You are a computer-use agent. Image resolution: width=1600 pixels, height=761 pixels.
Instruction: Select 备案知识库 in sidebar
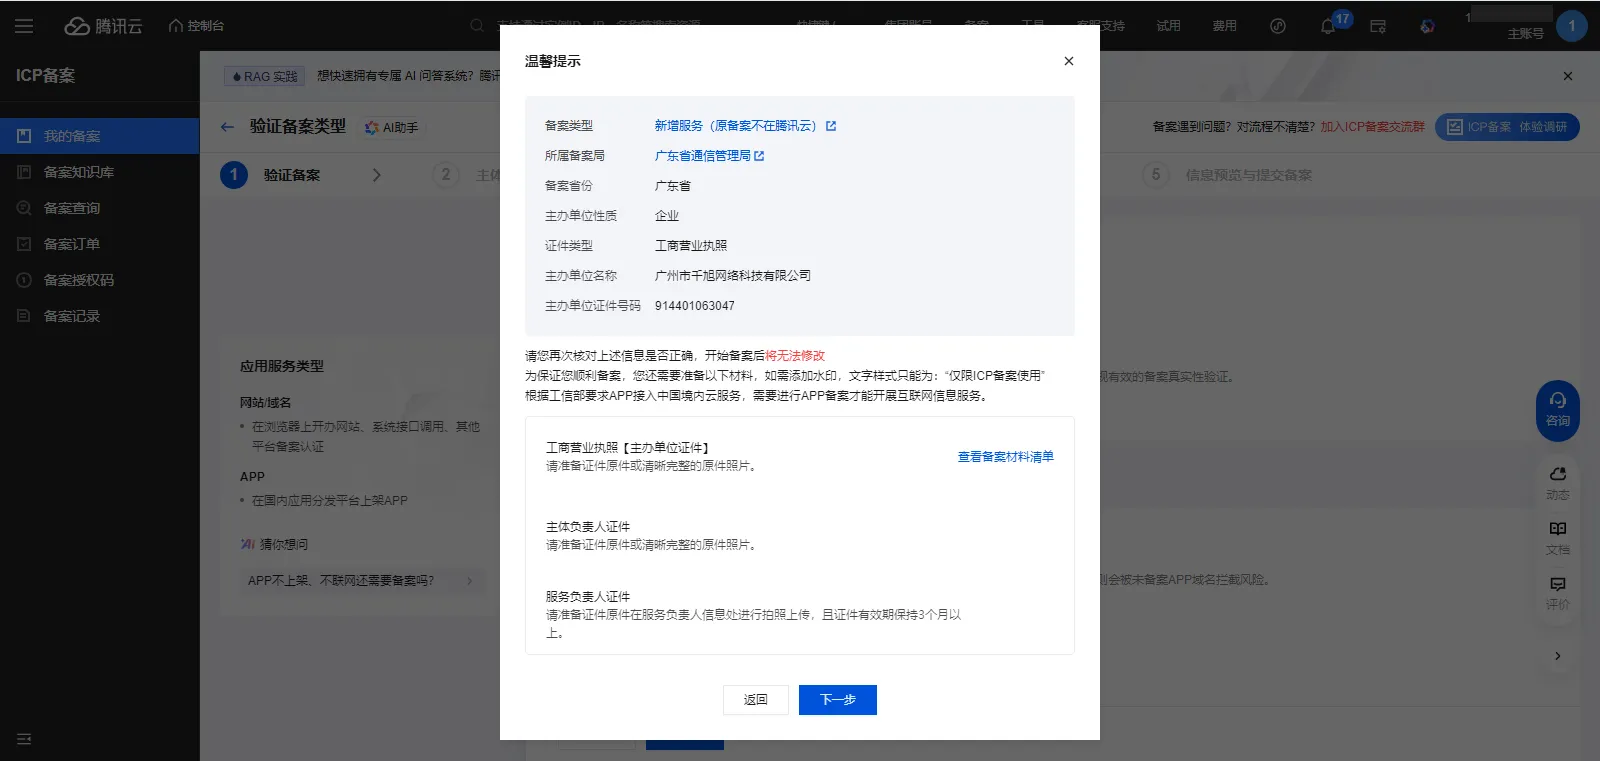pyautogui.click(x=100, y=172)
